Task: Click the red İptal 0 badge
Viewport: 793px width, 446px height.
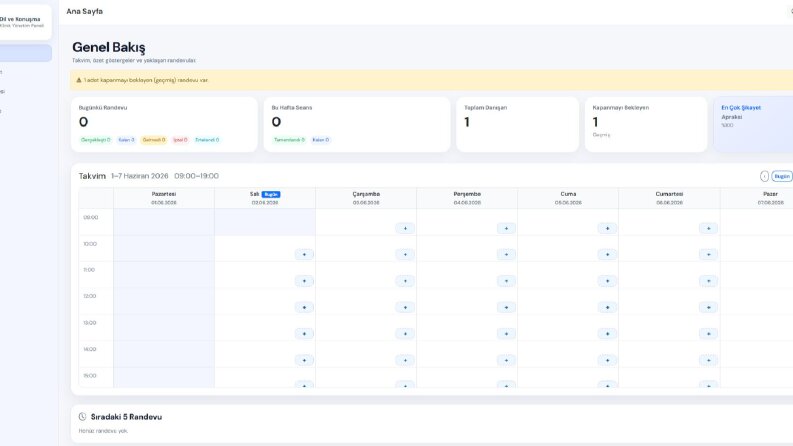Action: 181,140
